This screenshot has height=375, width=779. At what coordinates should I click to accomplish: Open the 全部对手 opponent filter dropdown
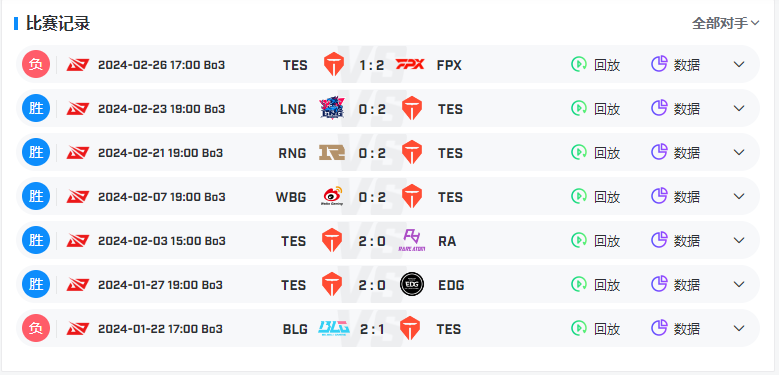[x=725, y=23]
